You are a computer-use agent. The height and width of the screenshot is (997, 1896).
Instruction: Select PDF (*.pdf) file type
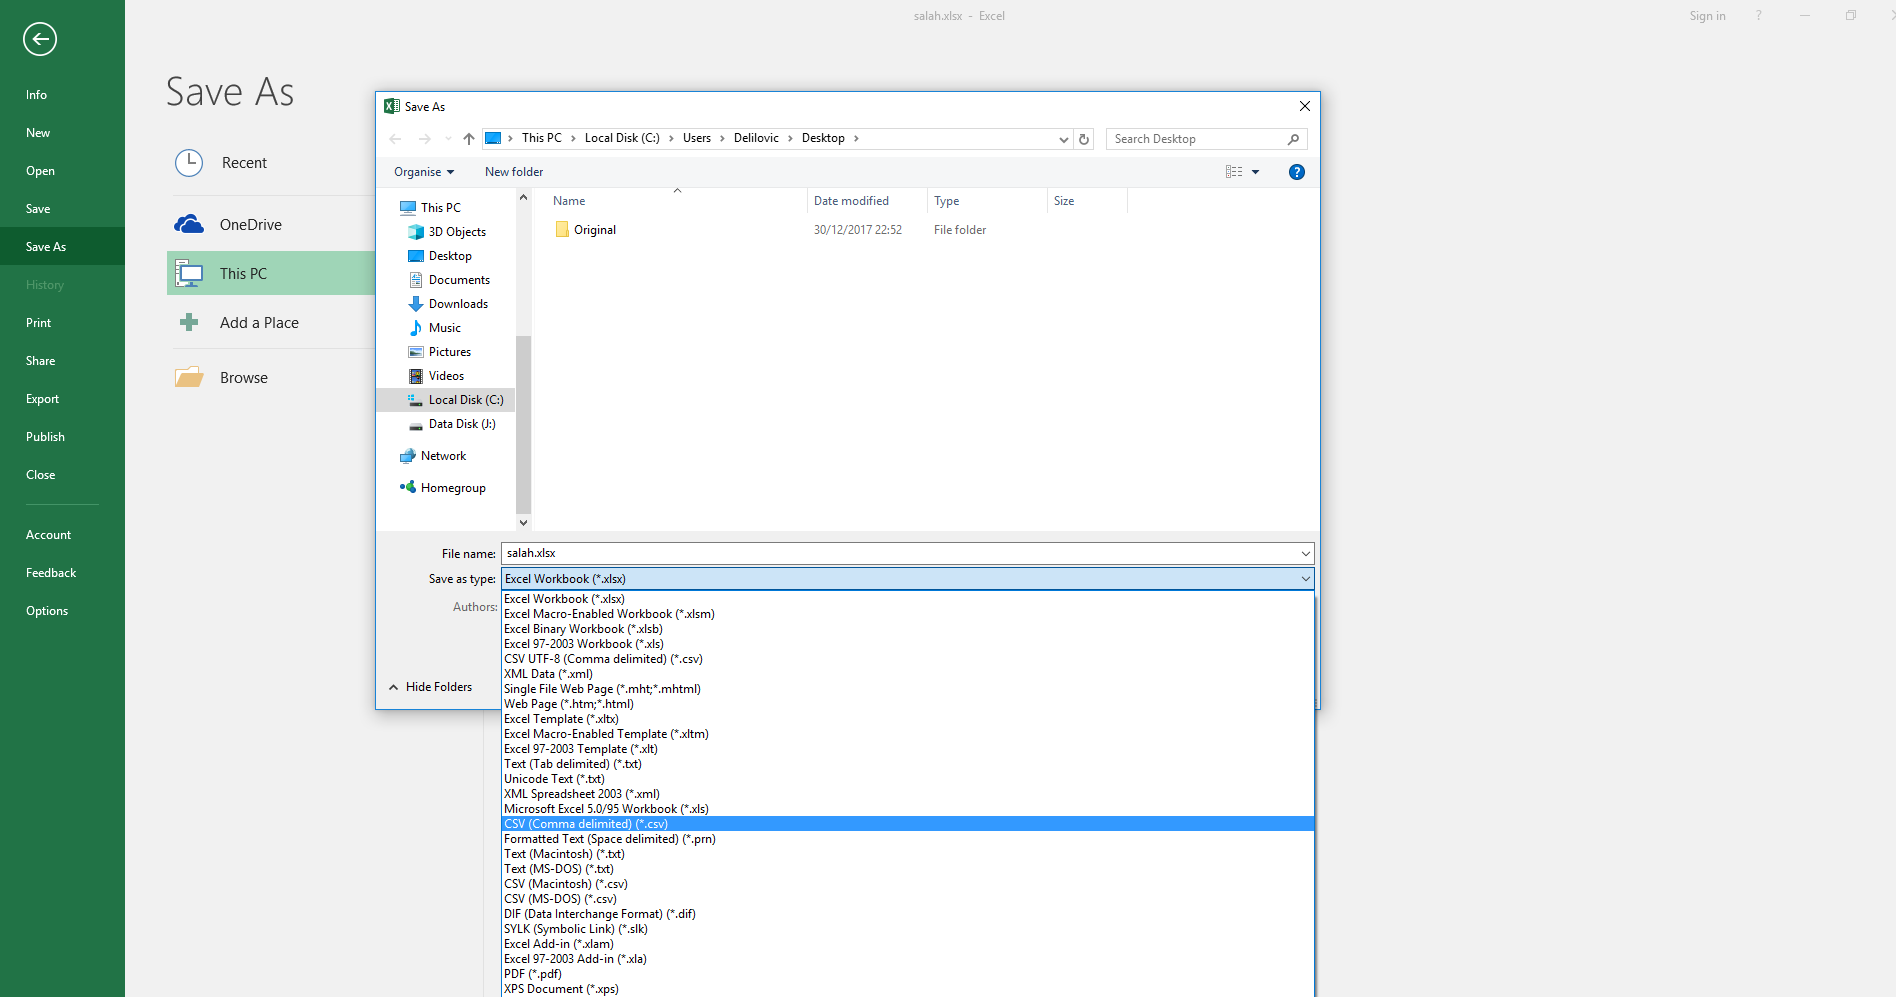coord(907,974)
